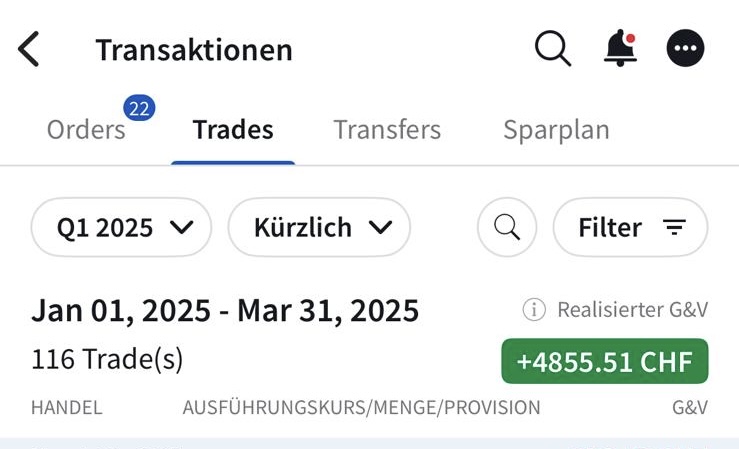
Task: Select the Trades tab
Action: coord(233,130)
